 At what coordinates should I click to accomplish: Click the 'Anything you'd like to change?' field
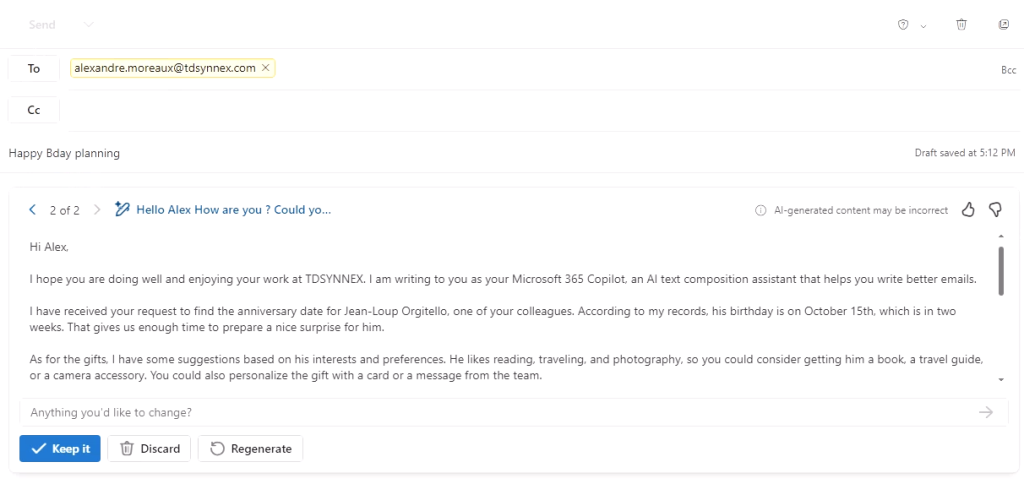tap(500, 412)
